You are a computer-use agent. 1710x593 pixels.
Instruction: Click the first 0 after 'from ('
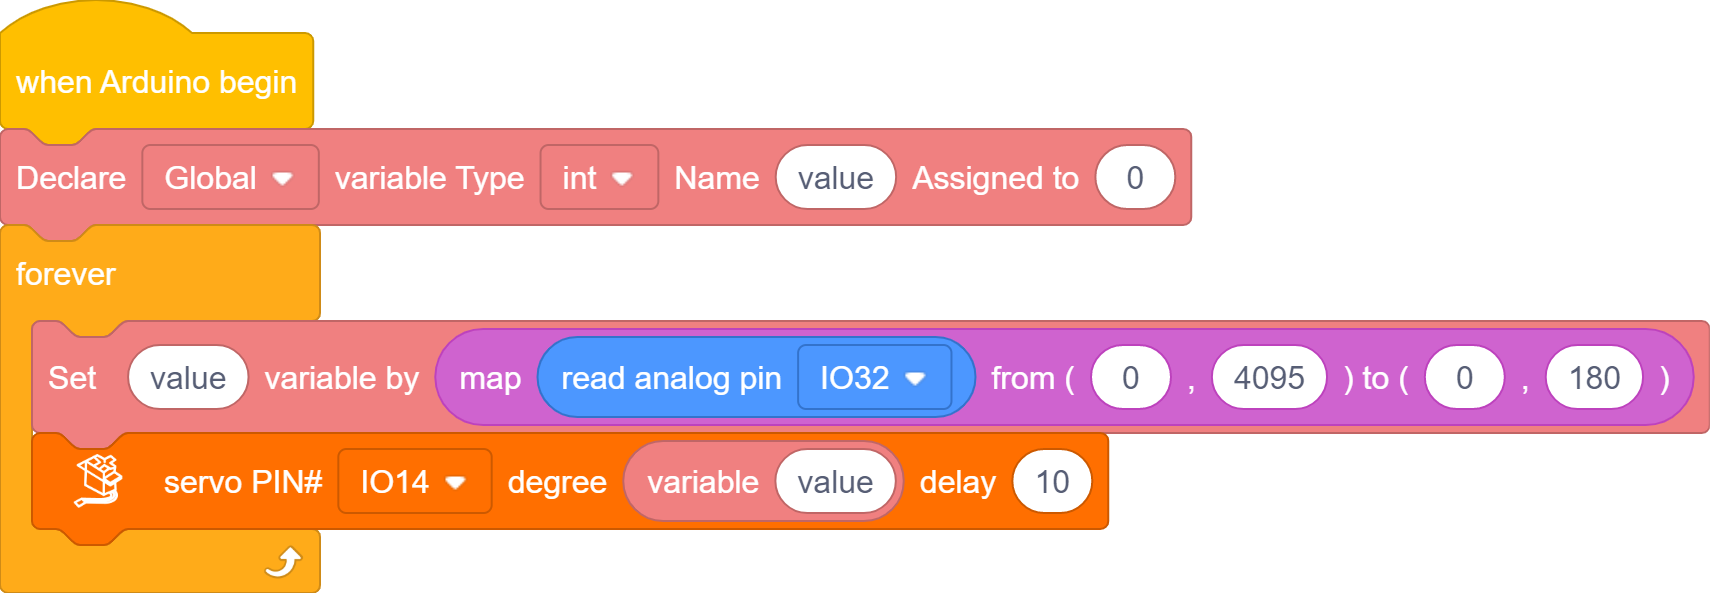1131,377
